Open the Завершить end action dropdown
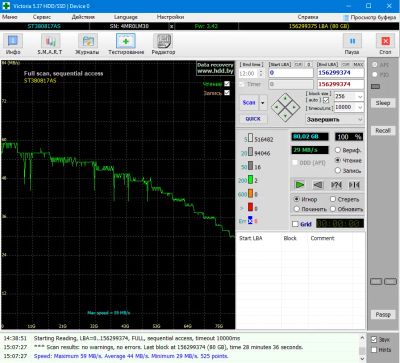 [360, 119]
